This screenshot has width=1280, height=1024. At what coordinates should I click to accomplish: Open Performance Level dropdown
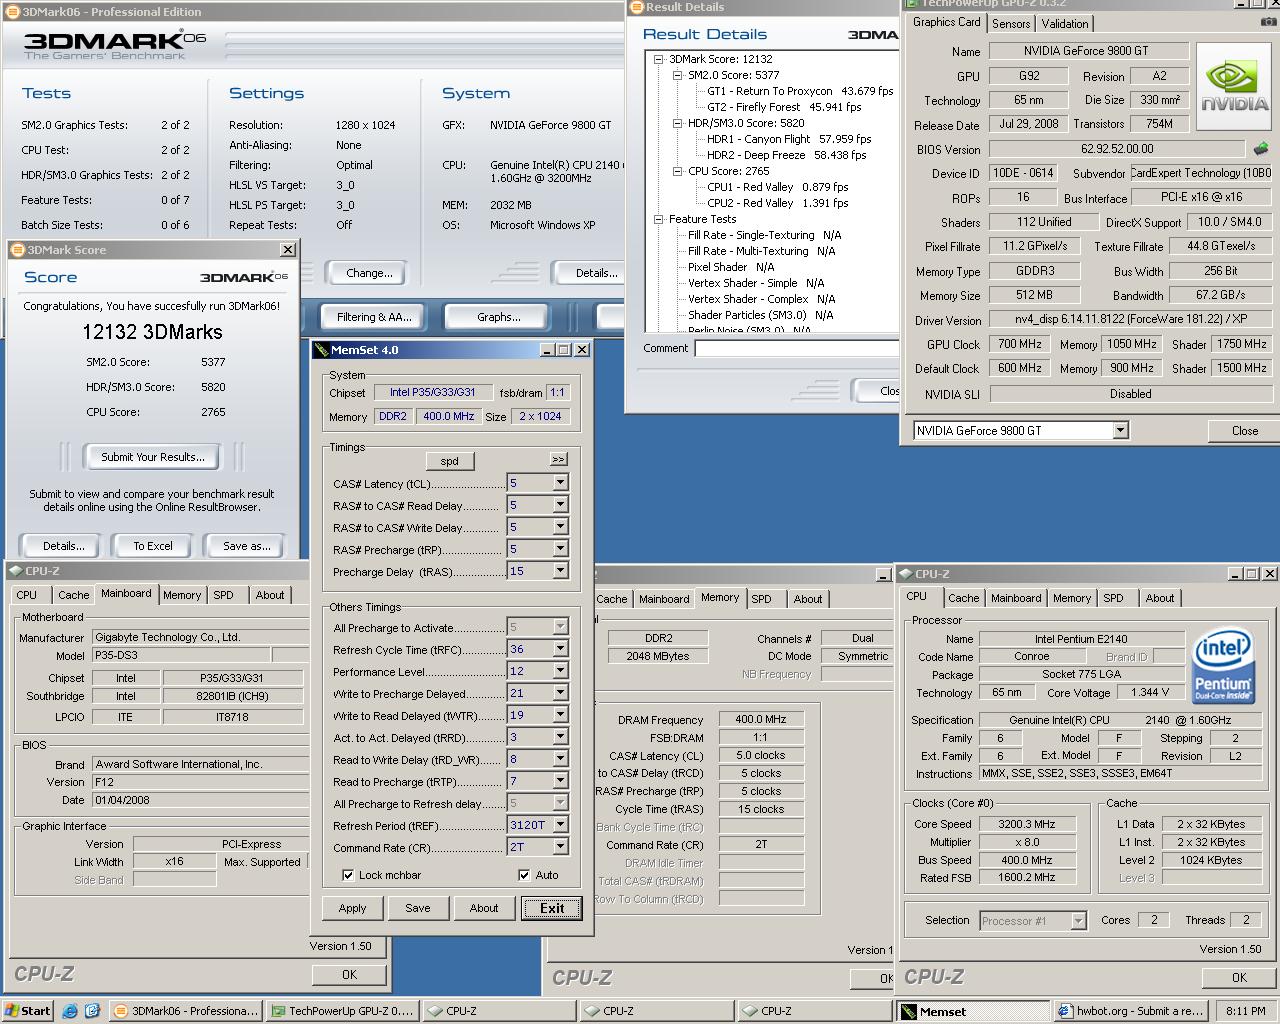560,671
